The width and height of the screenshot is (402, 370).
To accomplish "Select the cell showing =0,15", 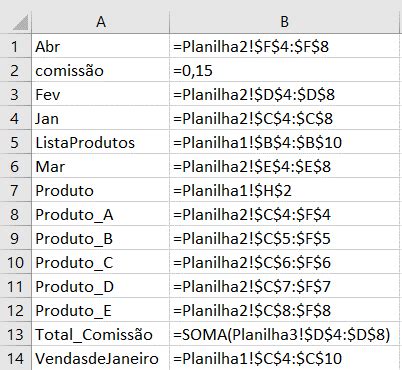I will tap(284, 70).
